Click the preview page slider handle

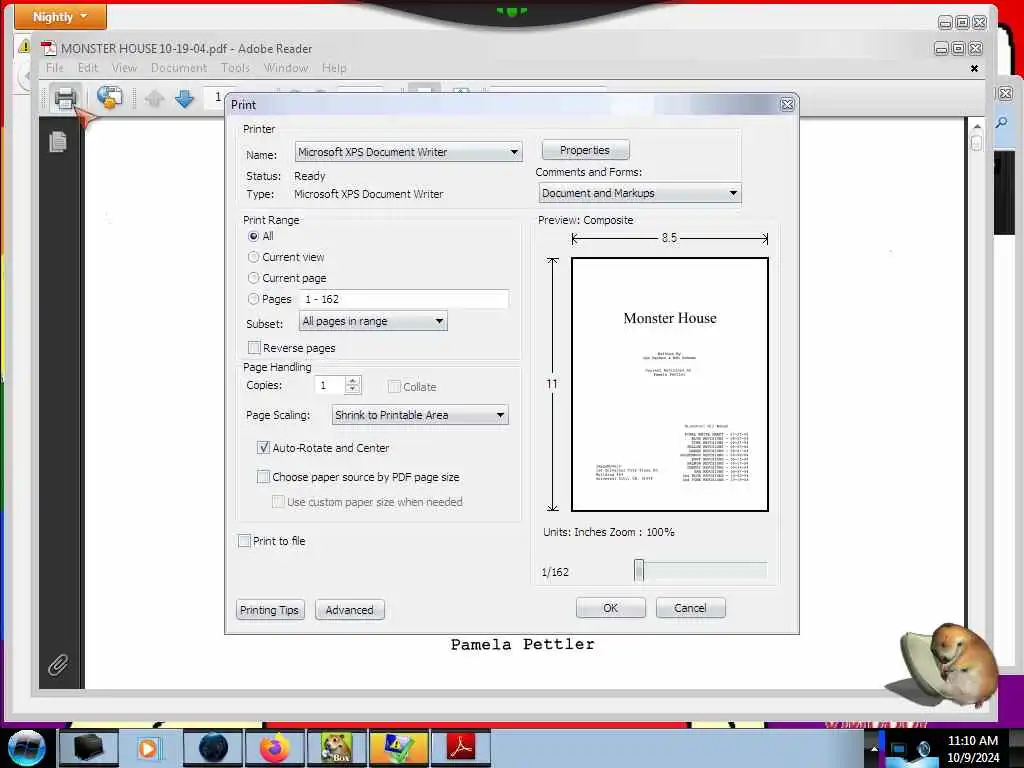click(x=639, y=570)
